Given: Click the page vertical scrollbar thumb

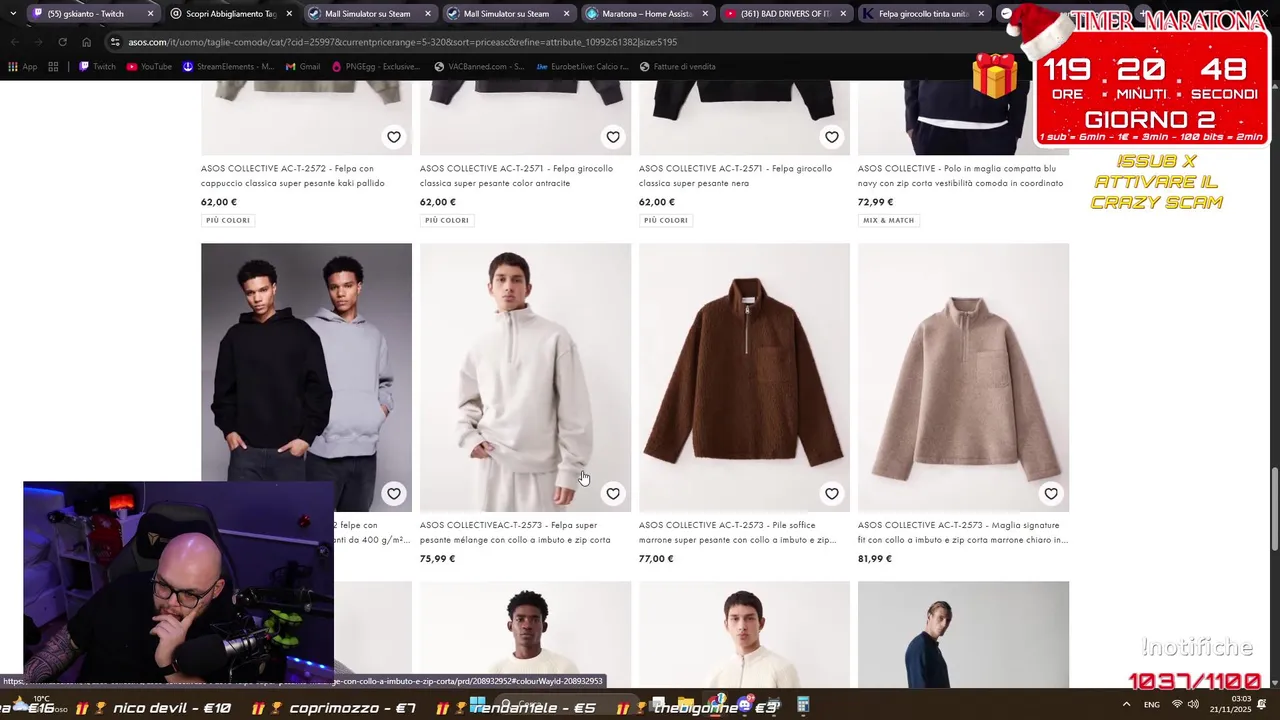Looking at the screenshot, I should (1274, 508).
